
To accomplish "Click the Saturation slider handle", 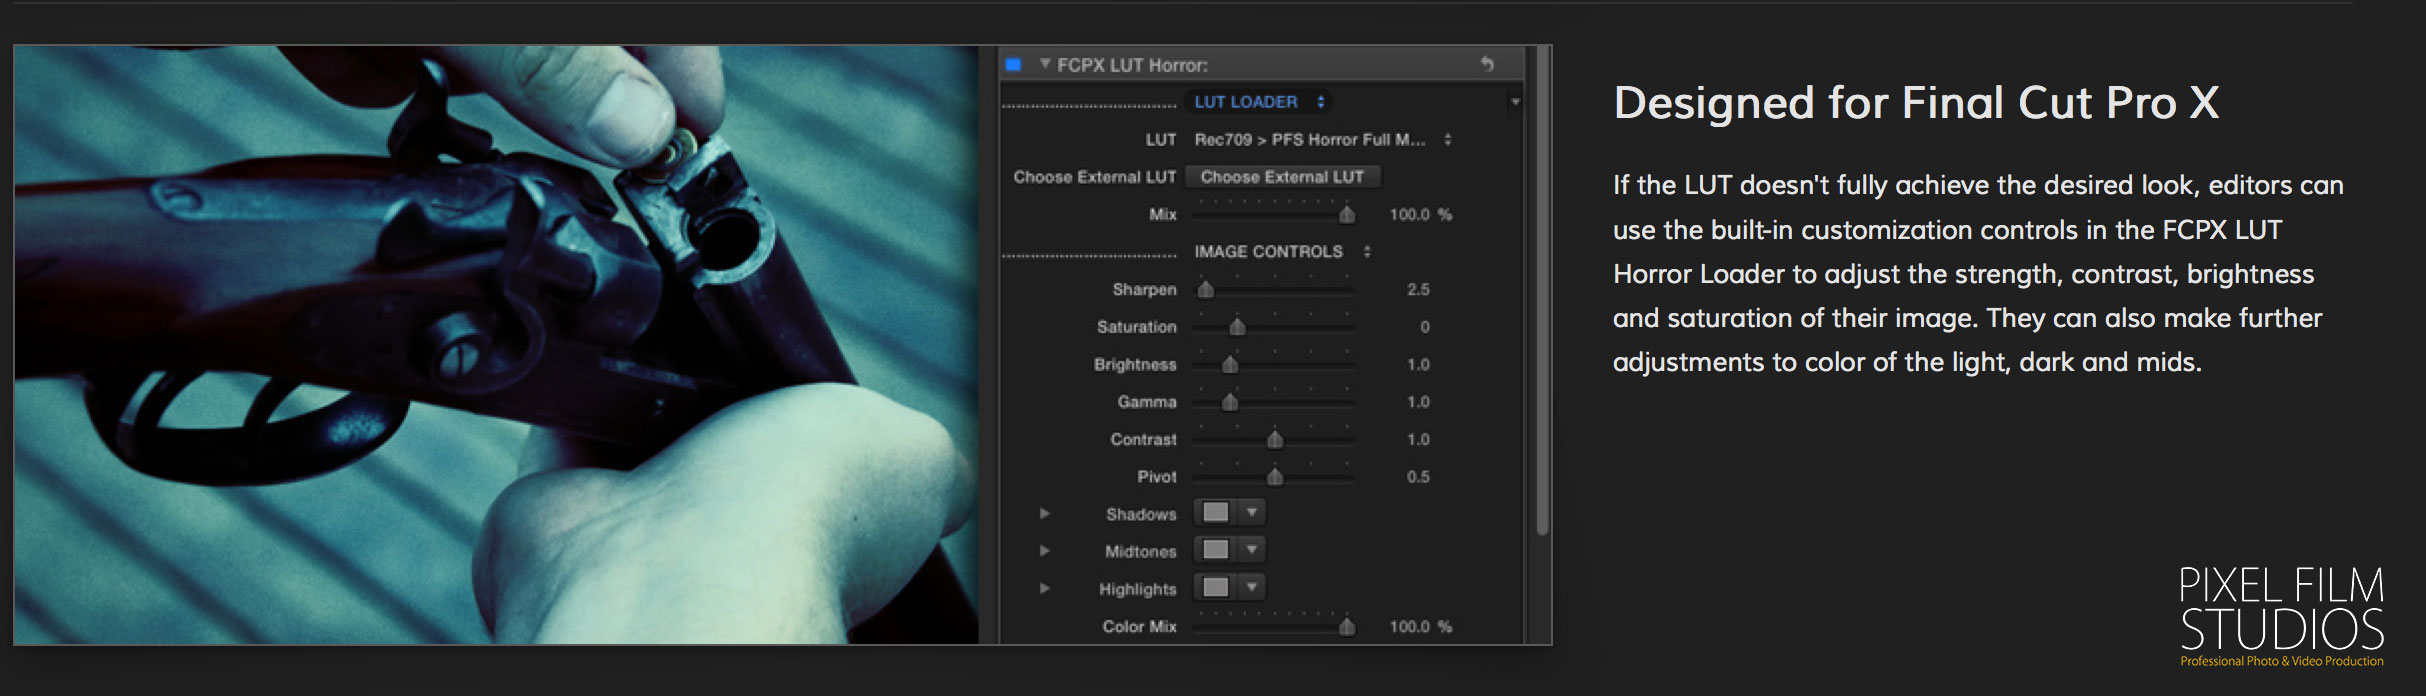I will [1237, 327].
